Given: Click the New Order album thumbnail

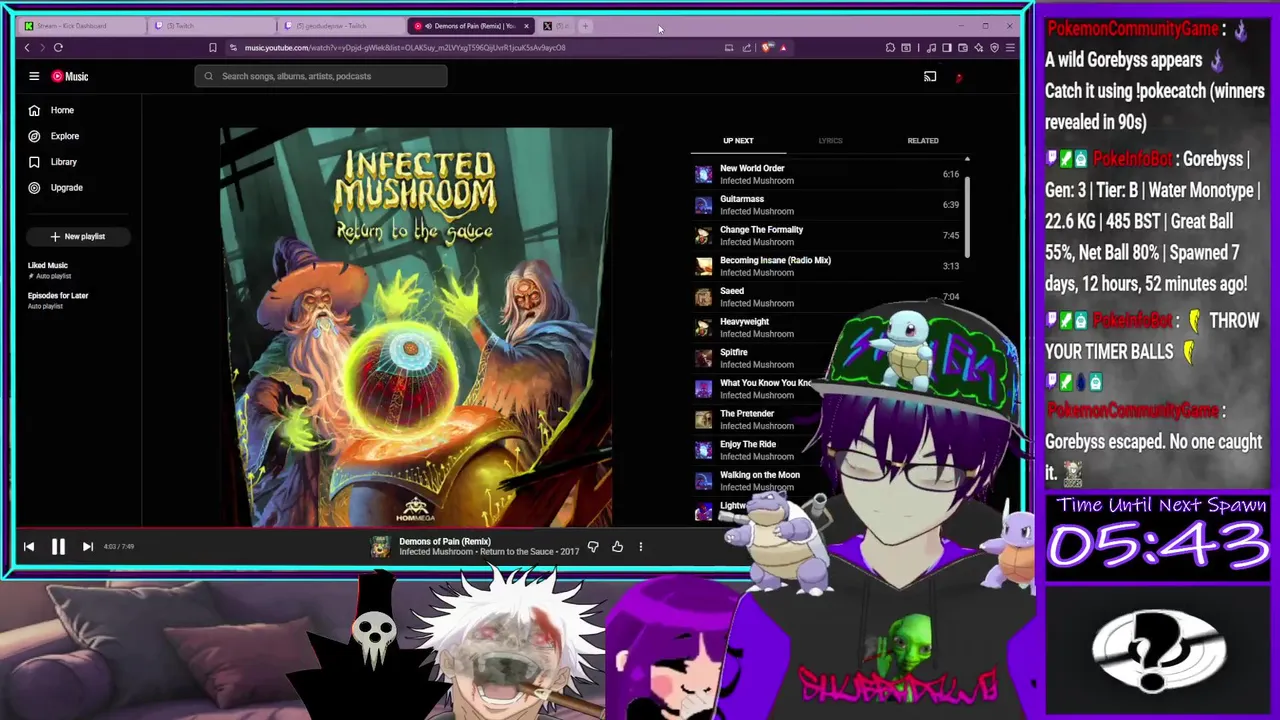Looking at the screenshot, I should 703,175.
